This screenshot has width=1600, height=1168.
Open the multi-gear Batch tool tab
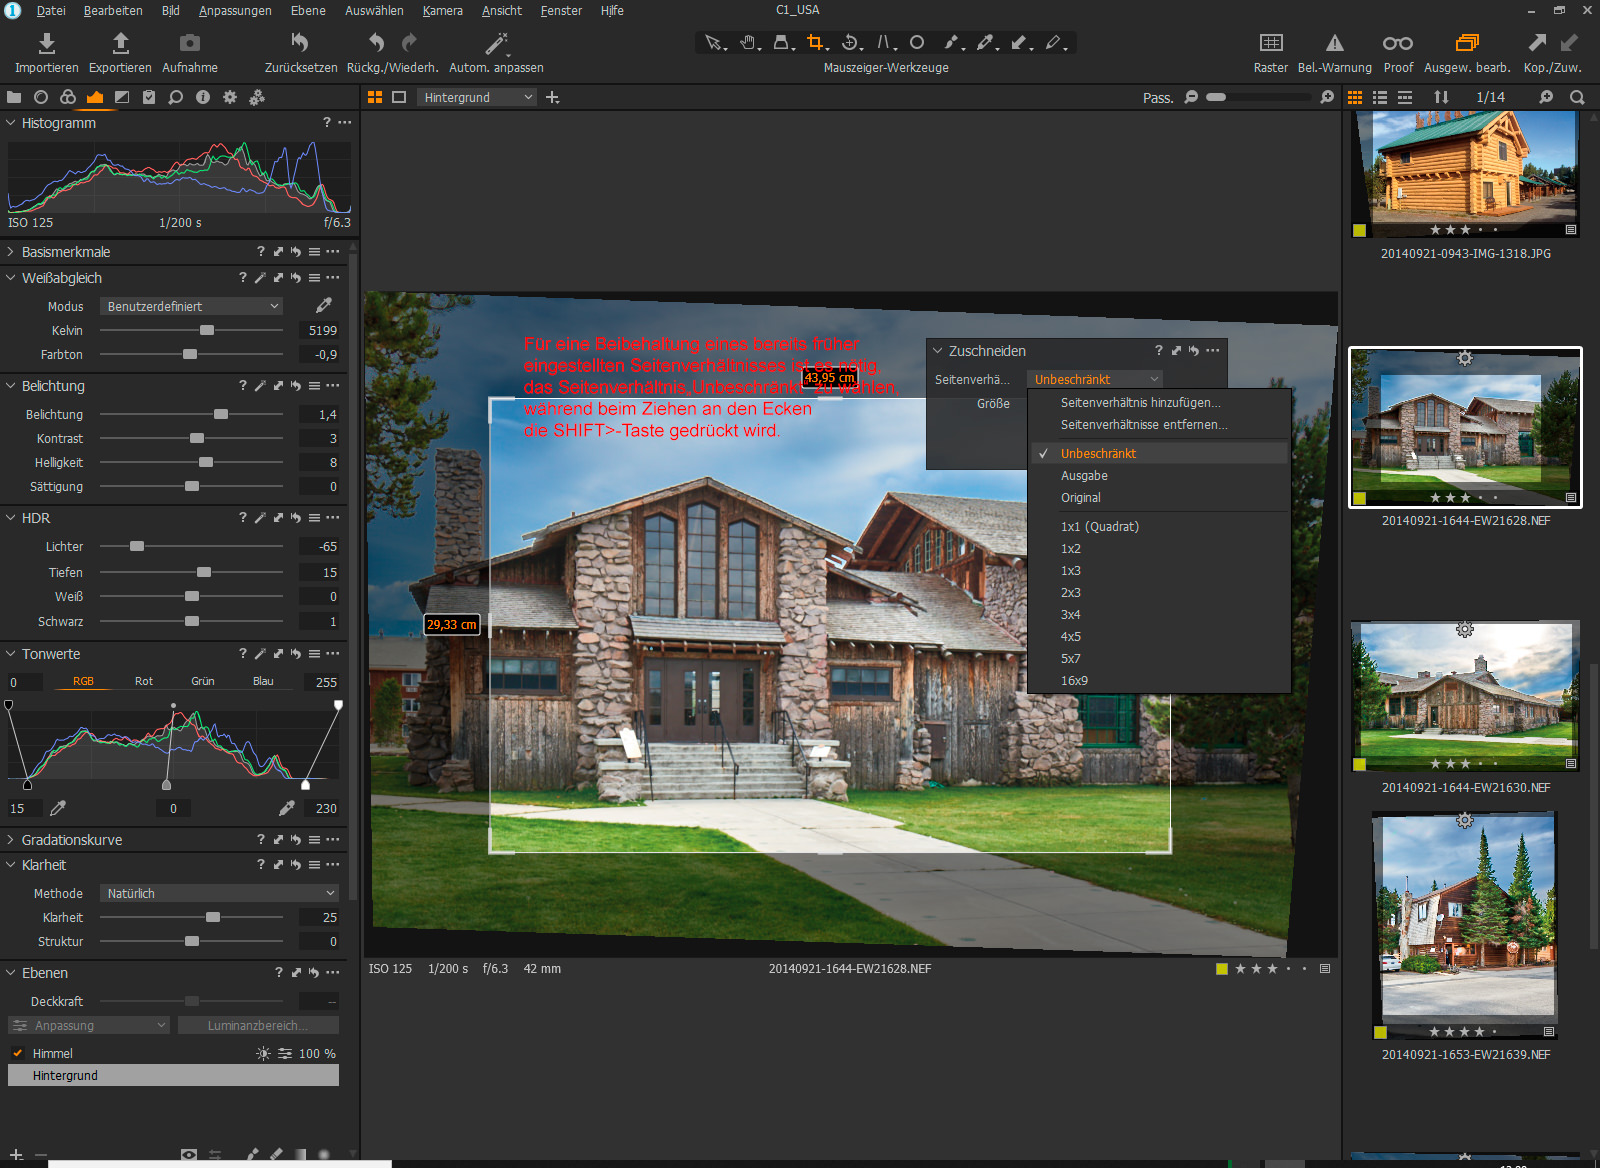click(x=257, y=97)
